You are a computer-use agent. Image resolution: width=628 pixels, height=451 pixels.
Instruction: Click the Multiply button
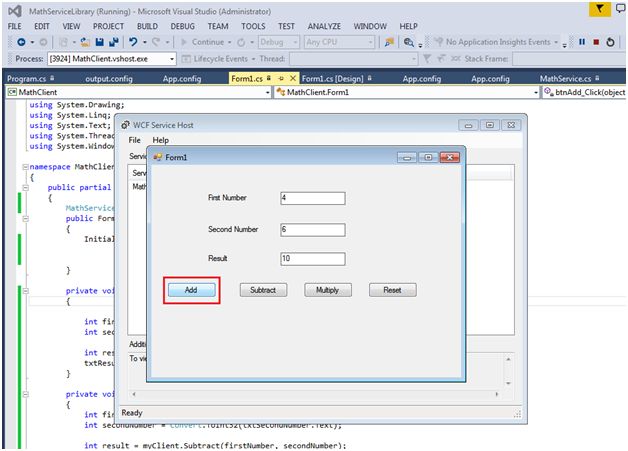pos(328,290)
